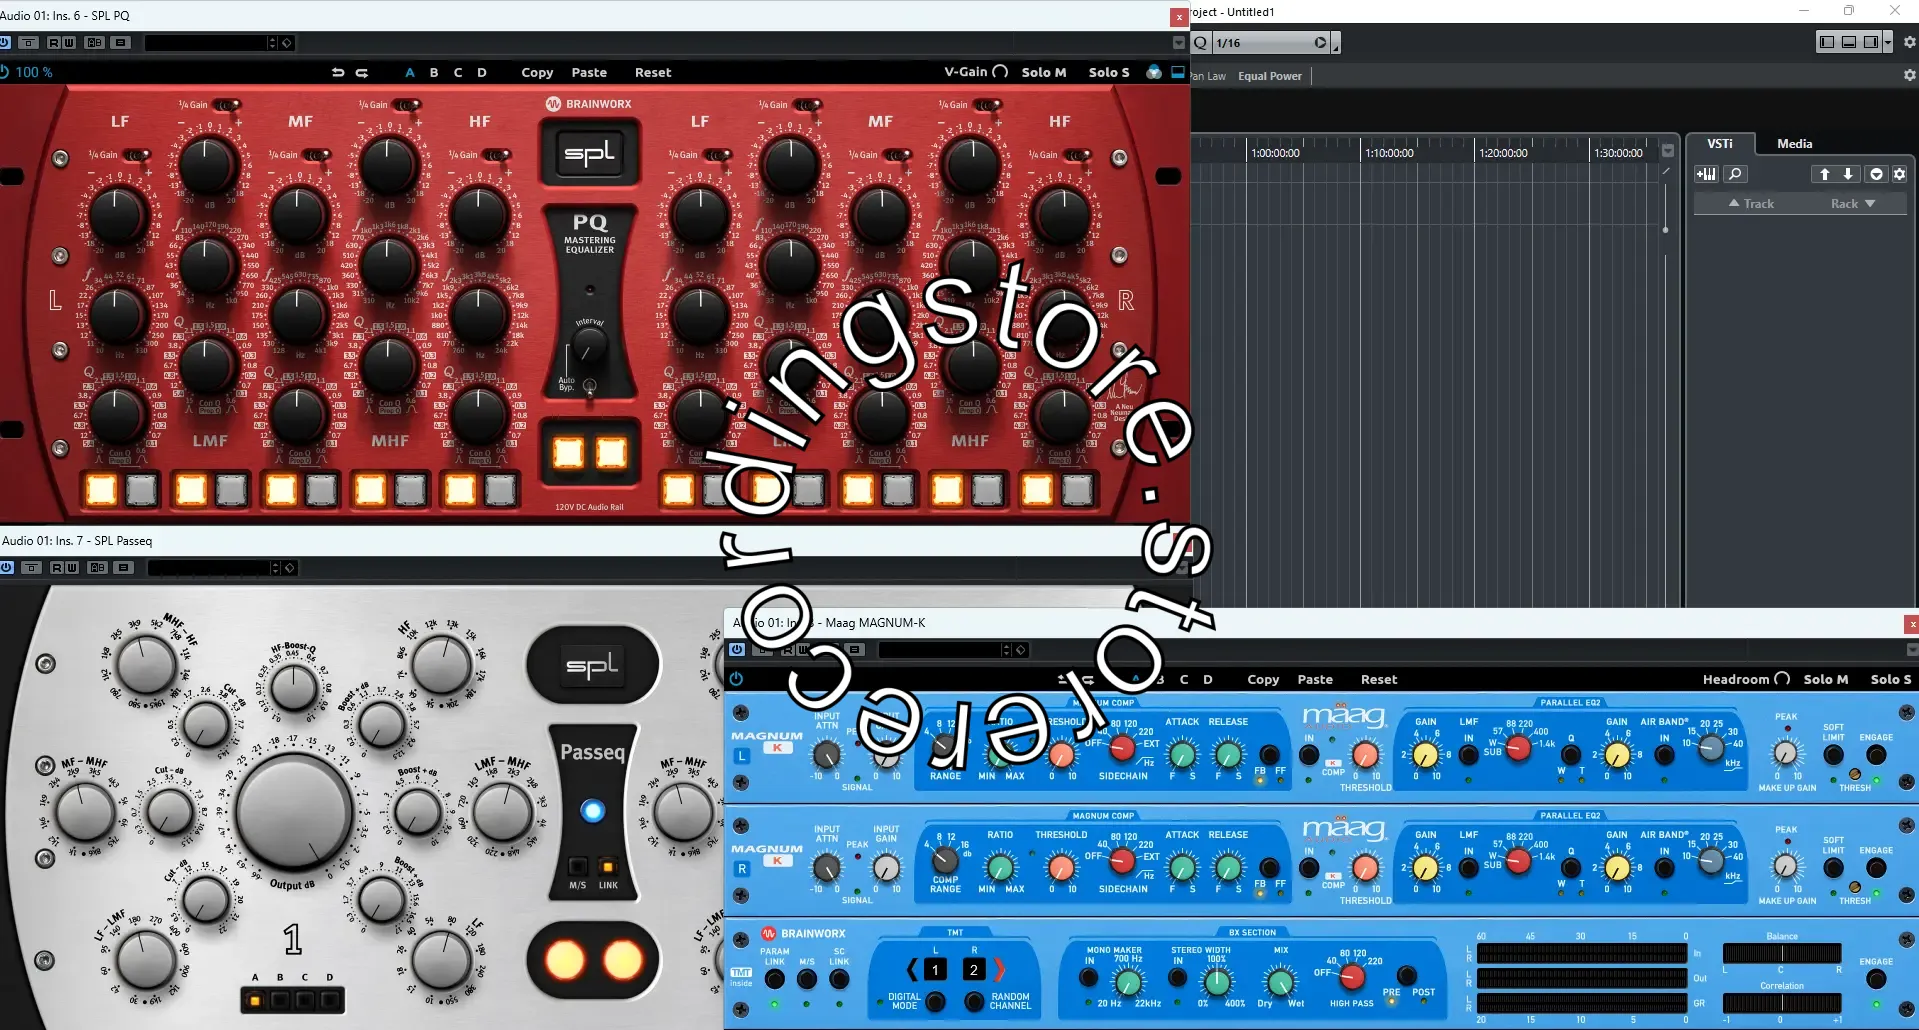Switch to the Media tab
Viewport: 1919px width, 1030px height.
pyautogui.click(x=1794, y=144)
